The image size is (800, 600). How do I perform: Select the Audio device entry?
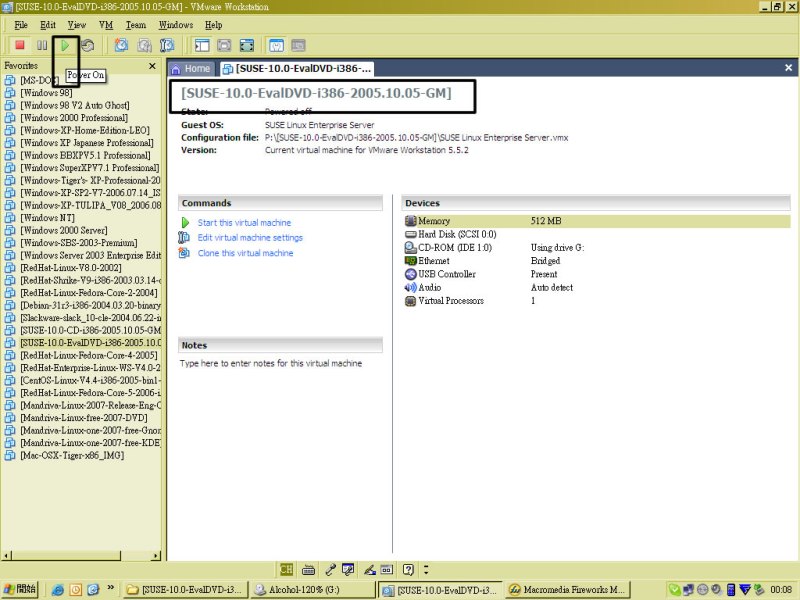pos(423,287)
